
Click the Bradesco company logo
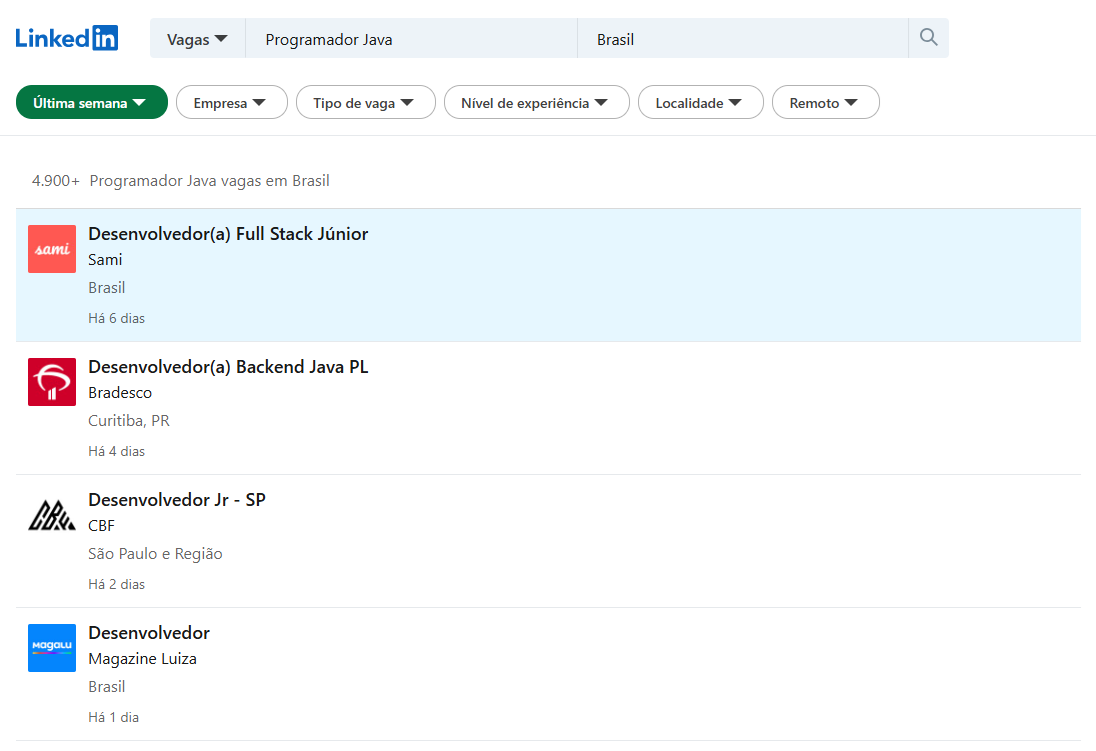[x=52, y=382]
